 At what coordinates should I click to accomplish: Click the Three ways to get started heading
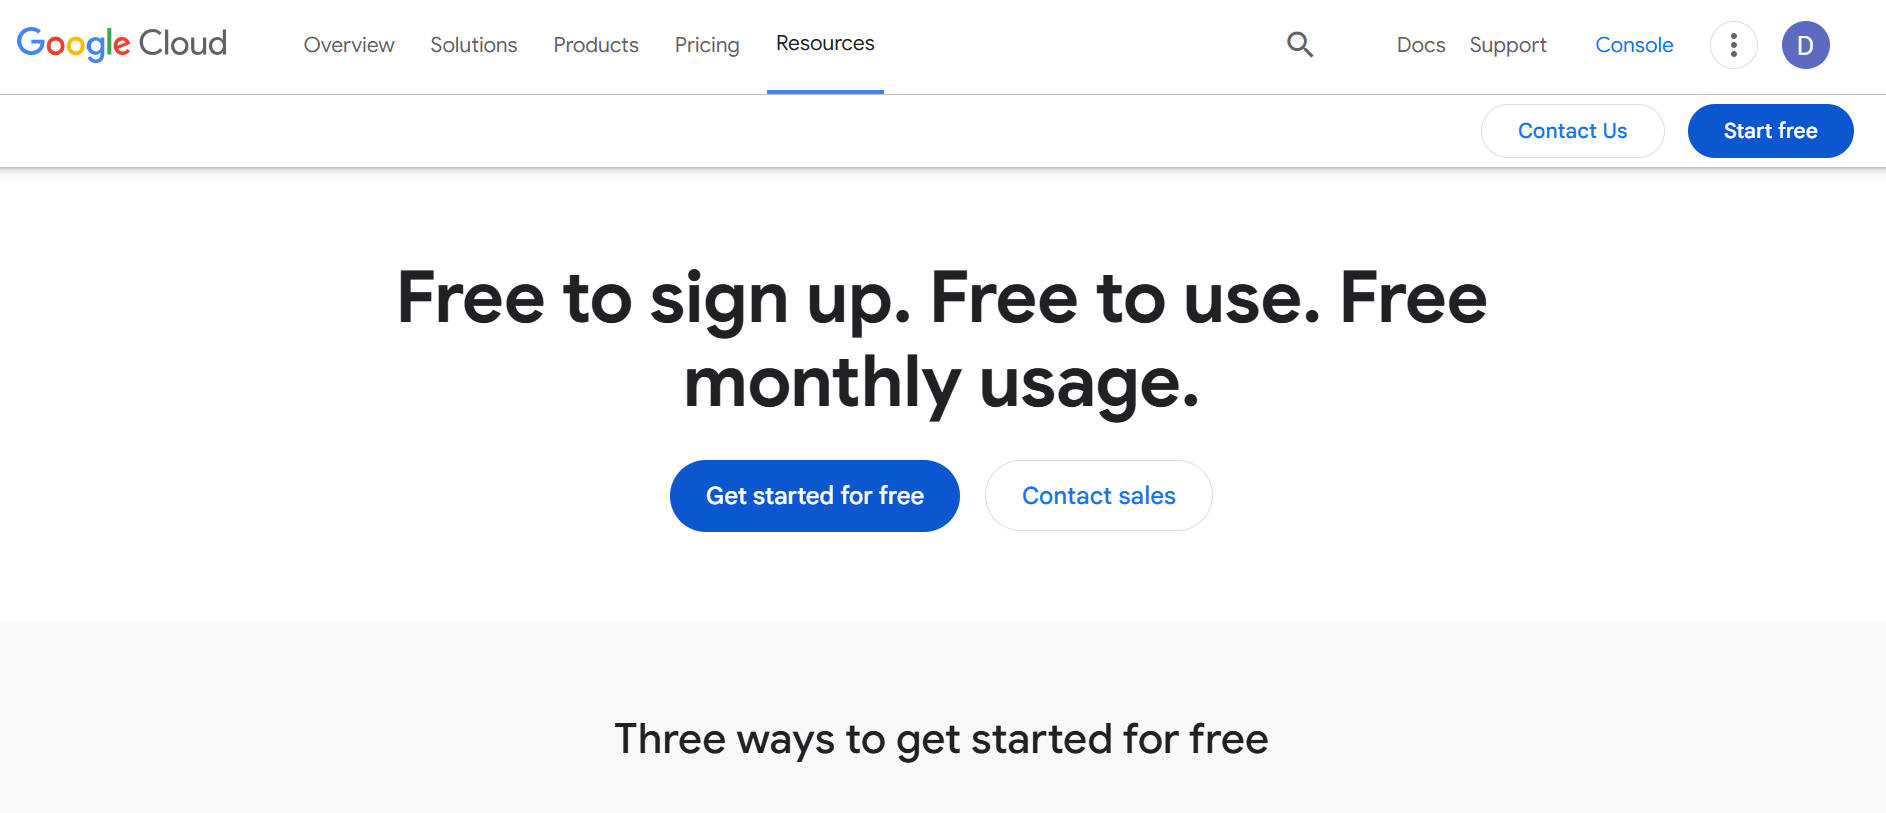pyautogui.click(x=941, y=739)
